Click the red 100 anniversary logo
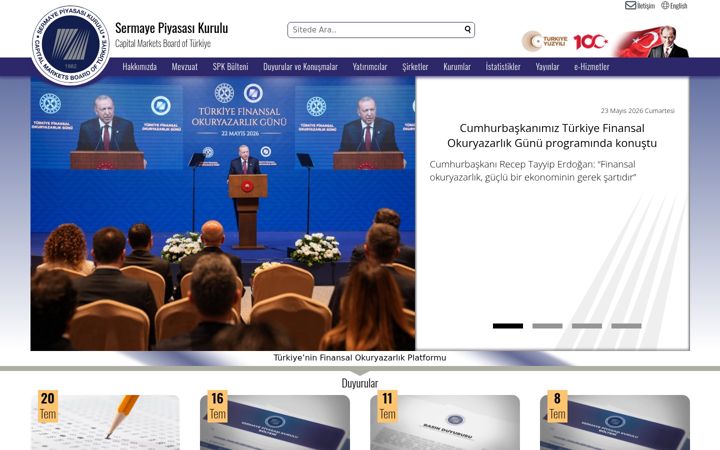 coord(591,41)
